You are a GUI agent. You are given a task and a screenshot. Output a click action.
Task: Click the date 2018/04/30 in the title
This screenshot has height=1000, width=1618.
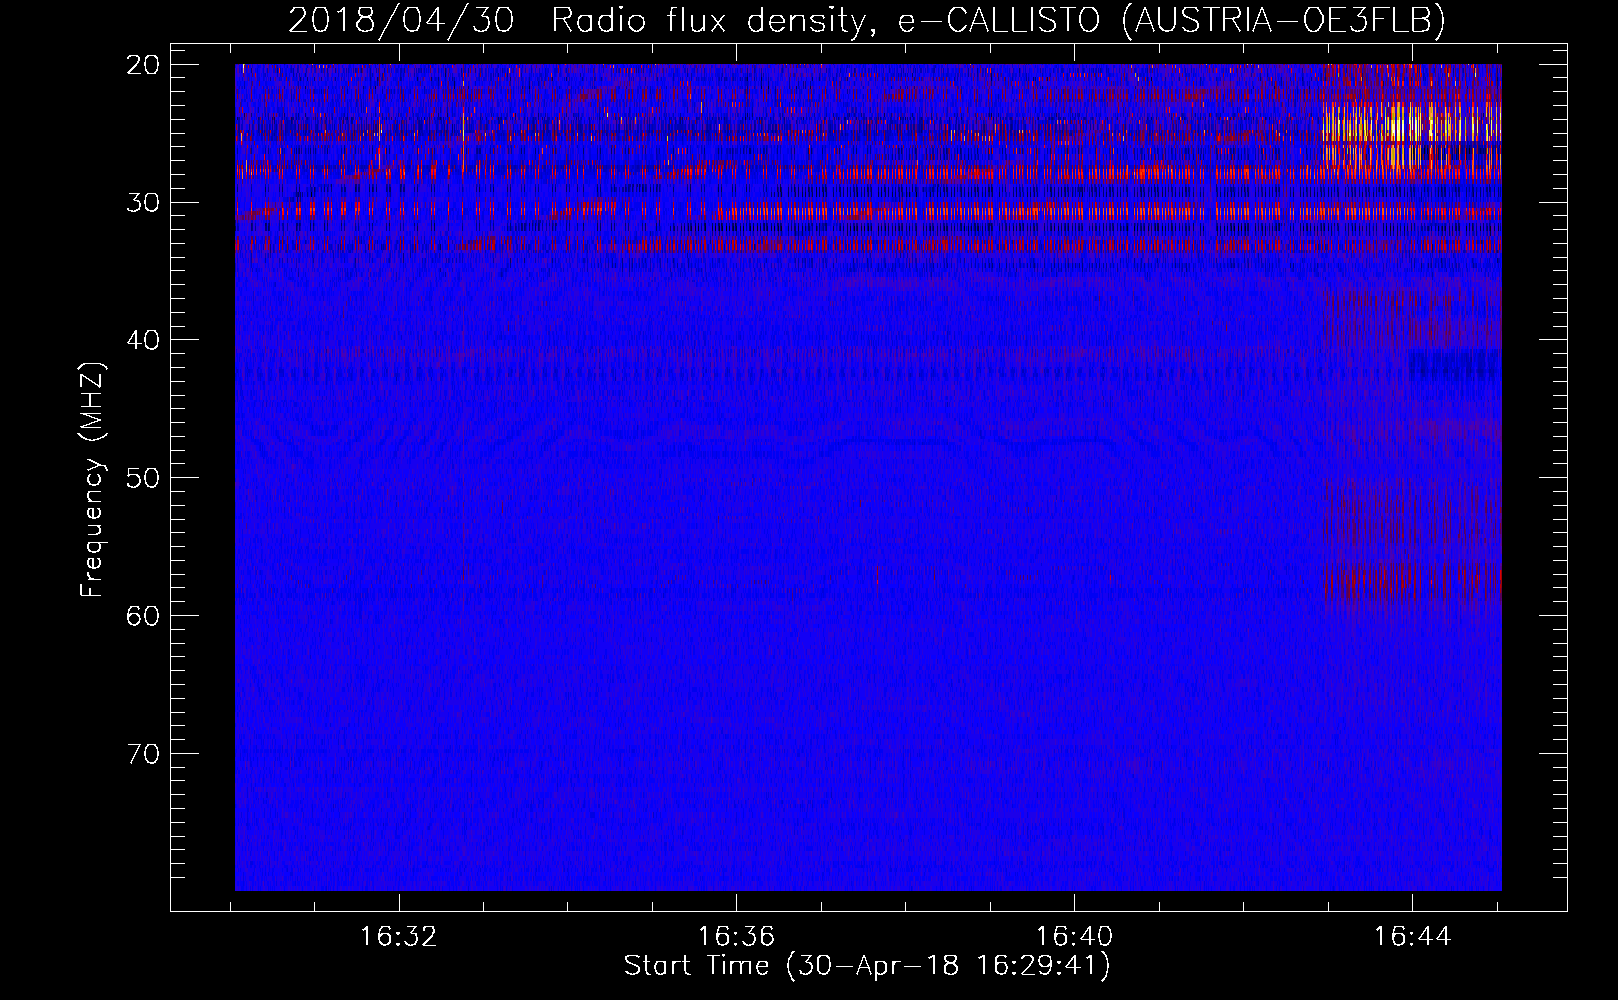[x=401, y=20]
